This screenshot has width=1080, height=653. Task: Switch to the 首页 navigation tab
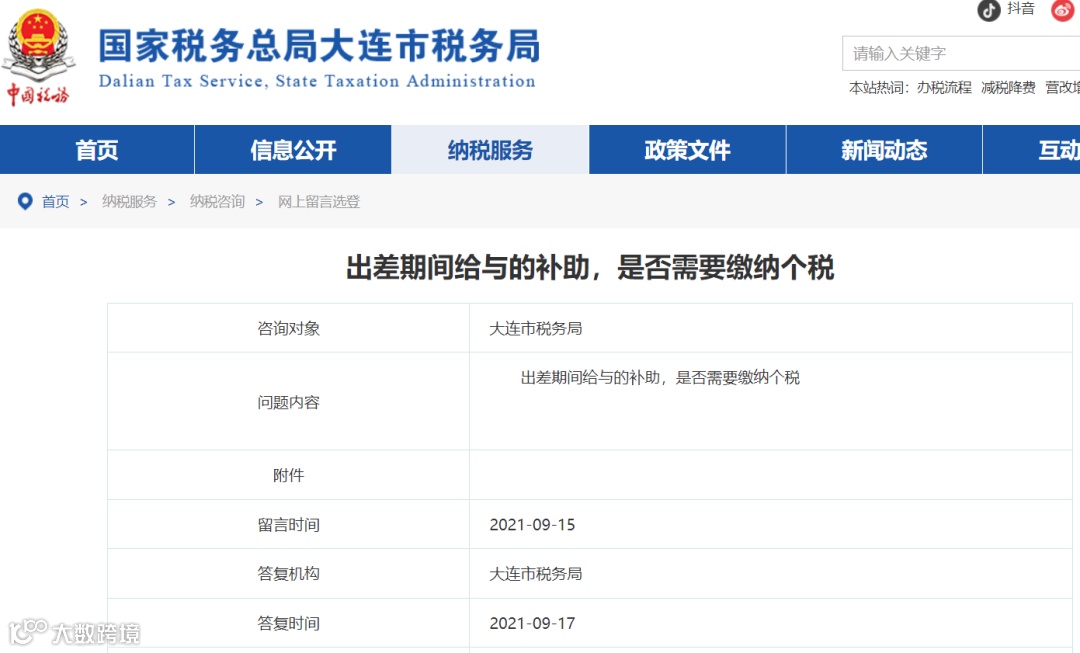(x=97, y=150)
